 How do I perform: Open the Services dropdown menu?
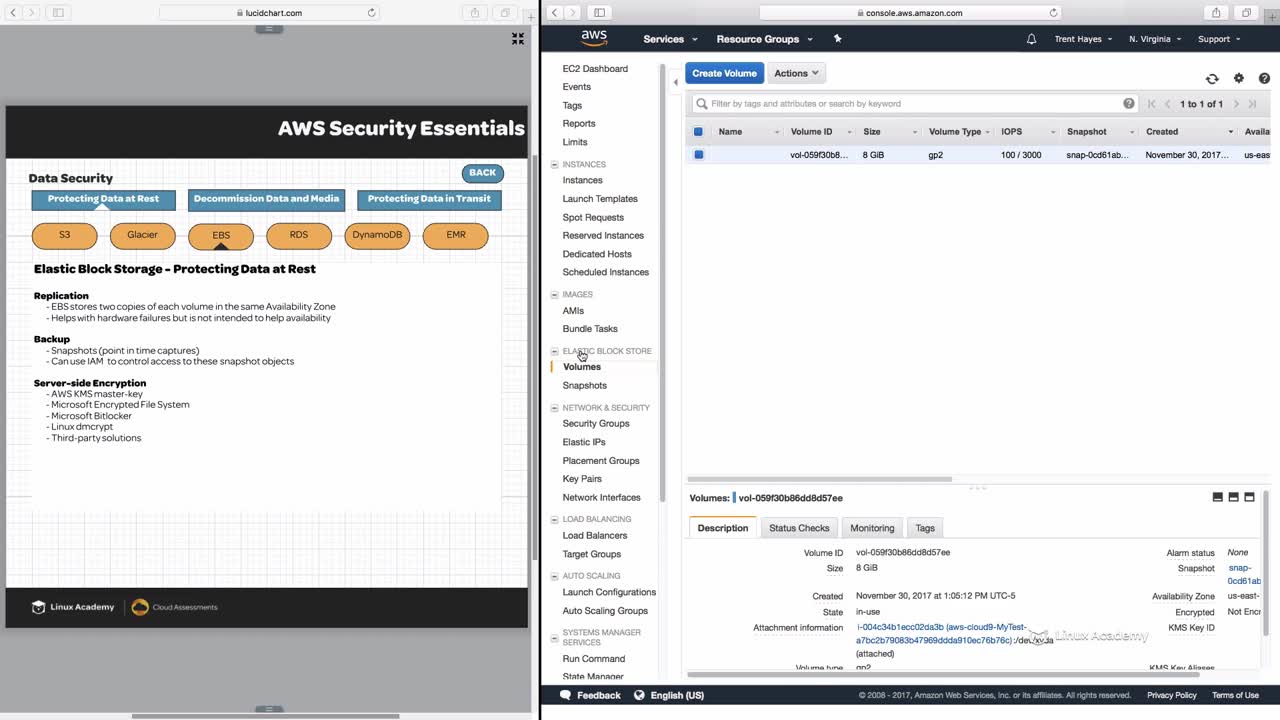click(670, 39)
